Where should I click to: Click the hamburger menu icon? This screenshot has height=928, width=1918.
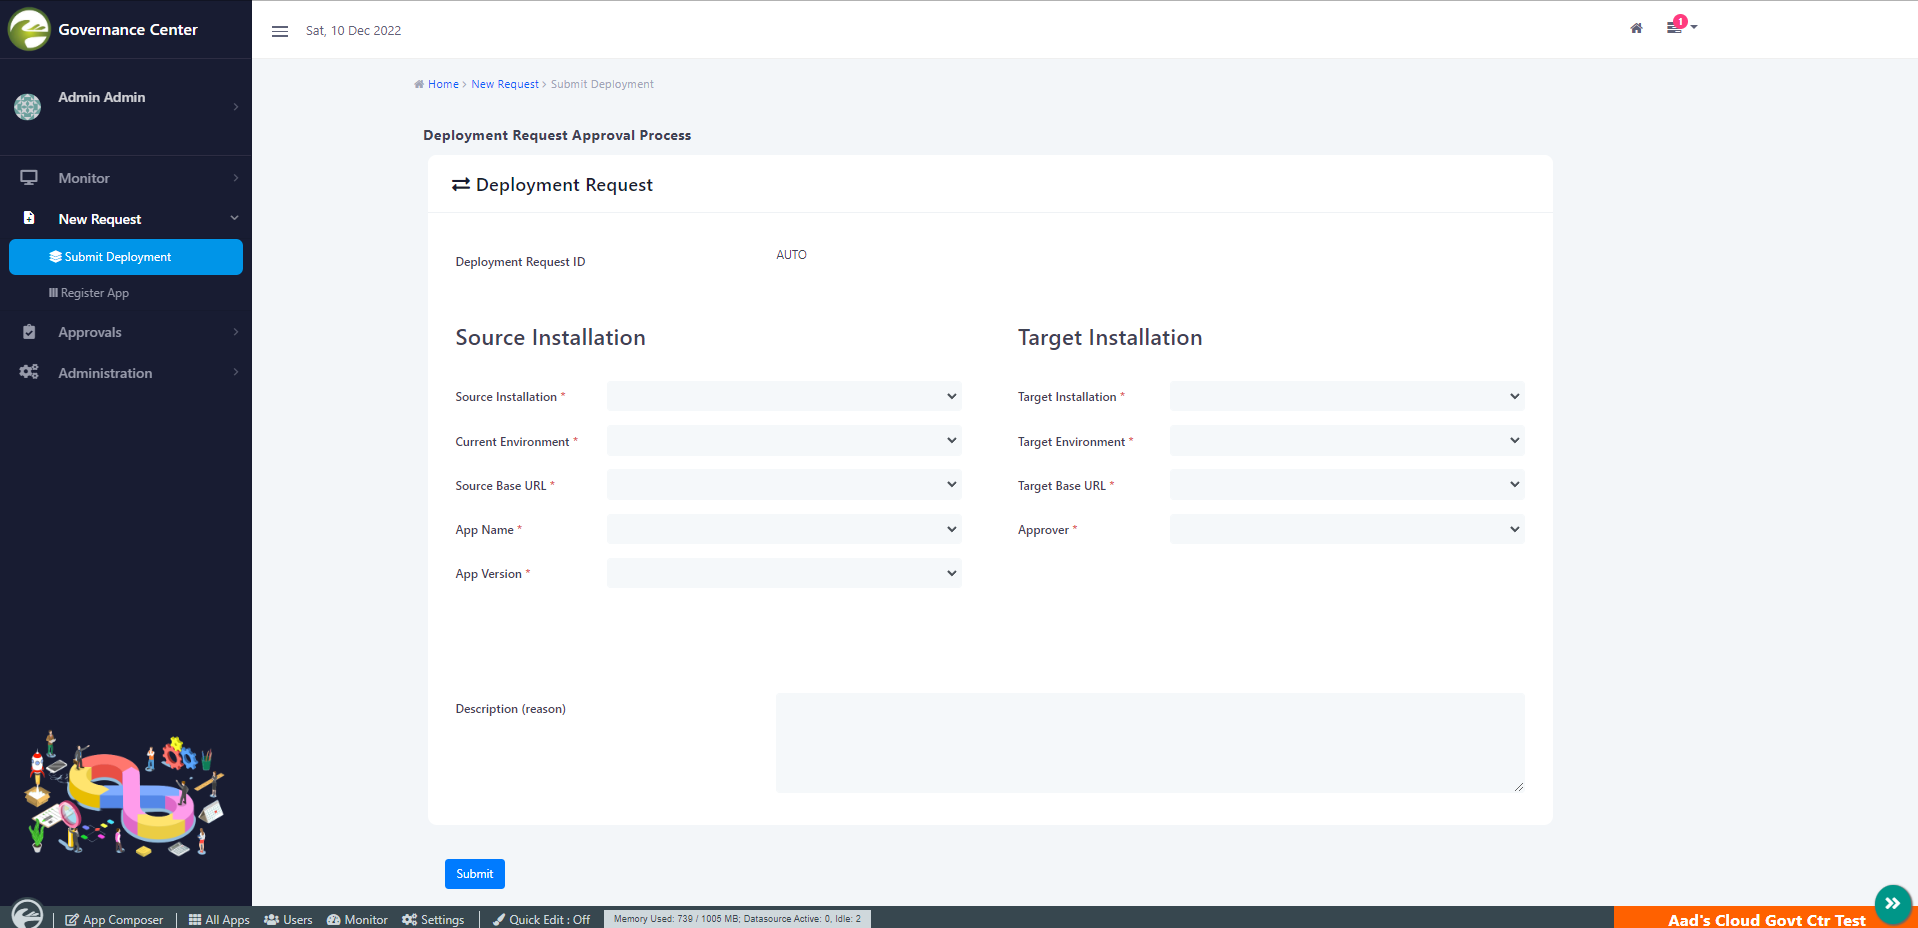280,31
